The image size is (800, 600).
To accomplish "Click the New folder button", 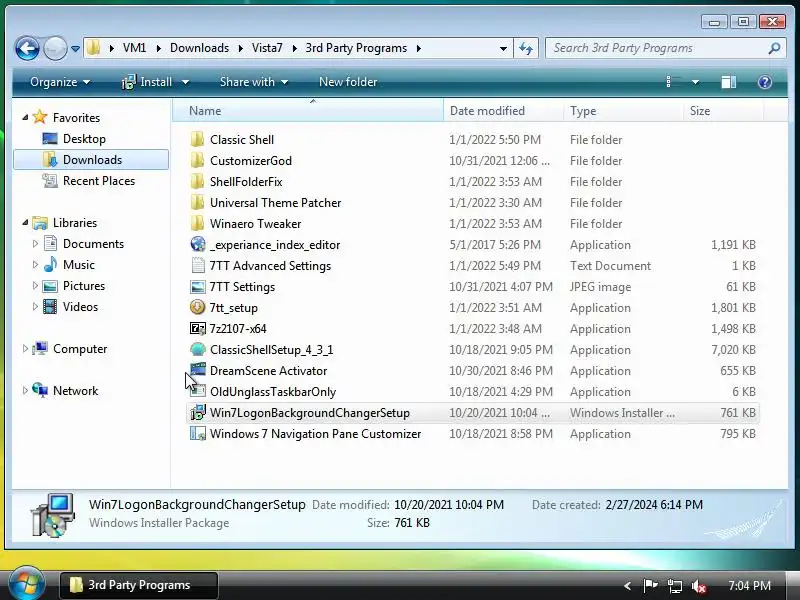I will 348,82.
